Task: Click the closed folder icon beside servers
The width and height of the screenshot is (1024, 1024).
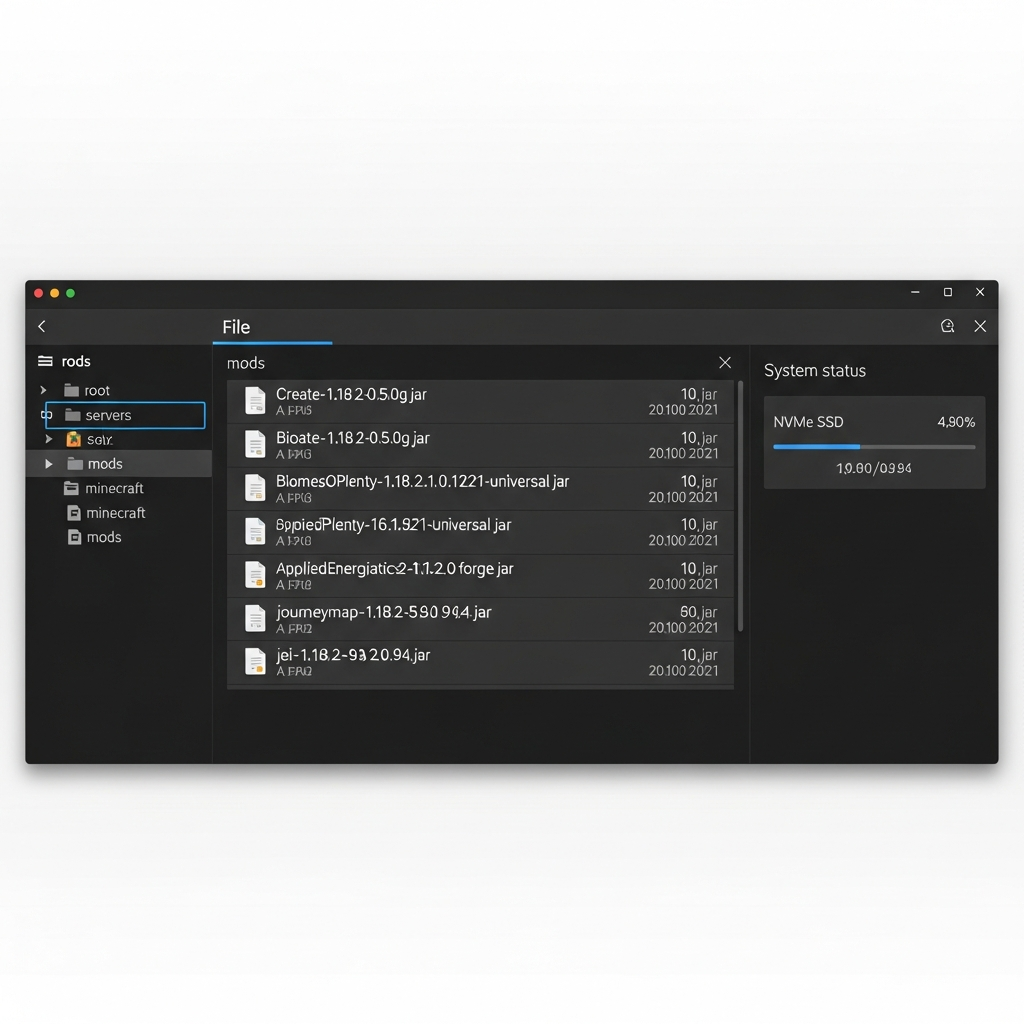Action: pyautogui.click(x=71, y=414)
